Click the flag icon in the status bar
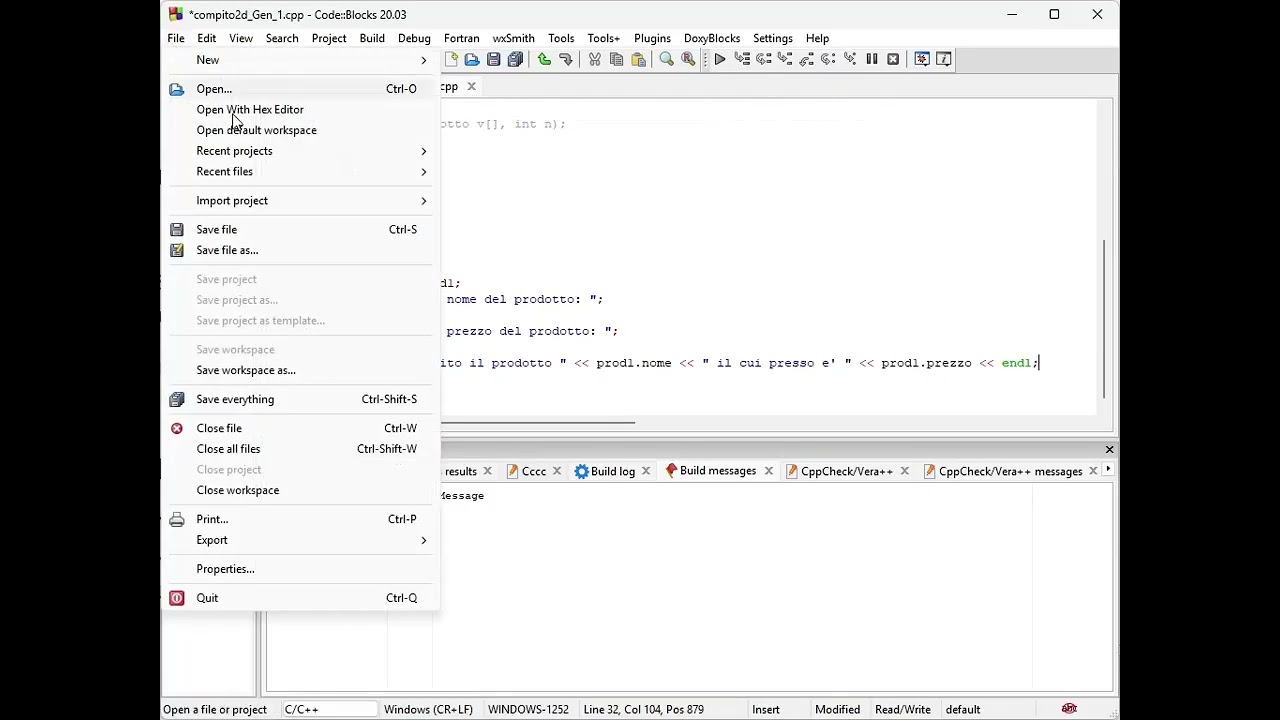 (1069, 709)
